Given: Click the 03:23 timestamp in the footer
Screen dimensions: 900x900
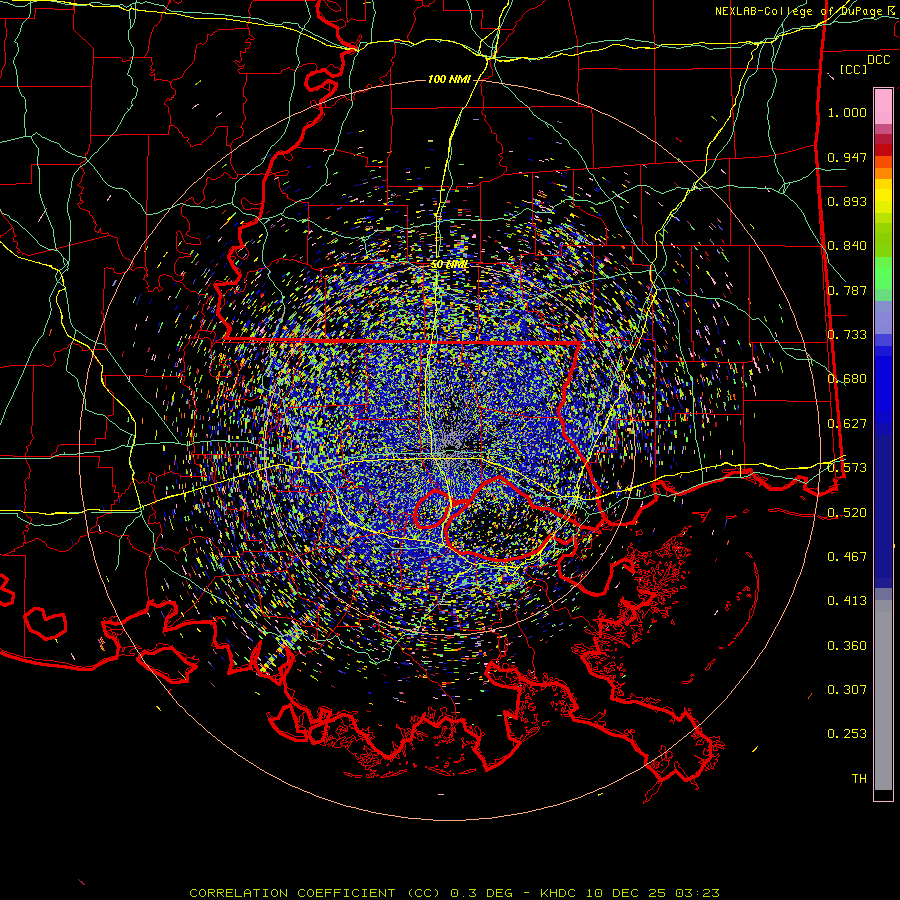Looking at the screenshot, I should coord(697,893).
